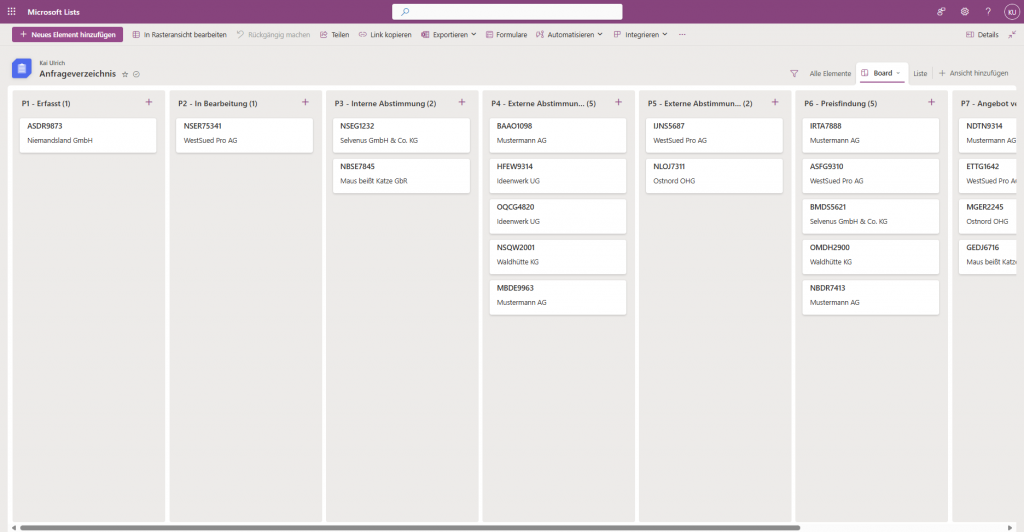Click the plus icon in P6 - Preisfindung
Screen dimensions: 1024x532
click(x=931, y=102)
